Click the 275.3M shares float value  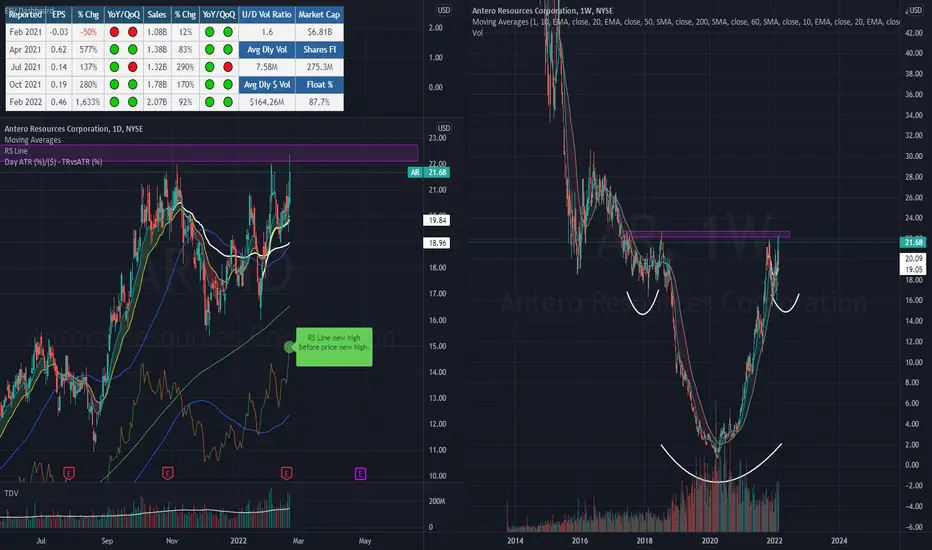pyautogui.click(x=319, y=67)
